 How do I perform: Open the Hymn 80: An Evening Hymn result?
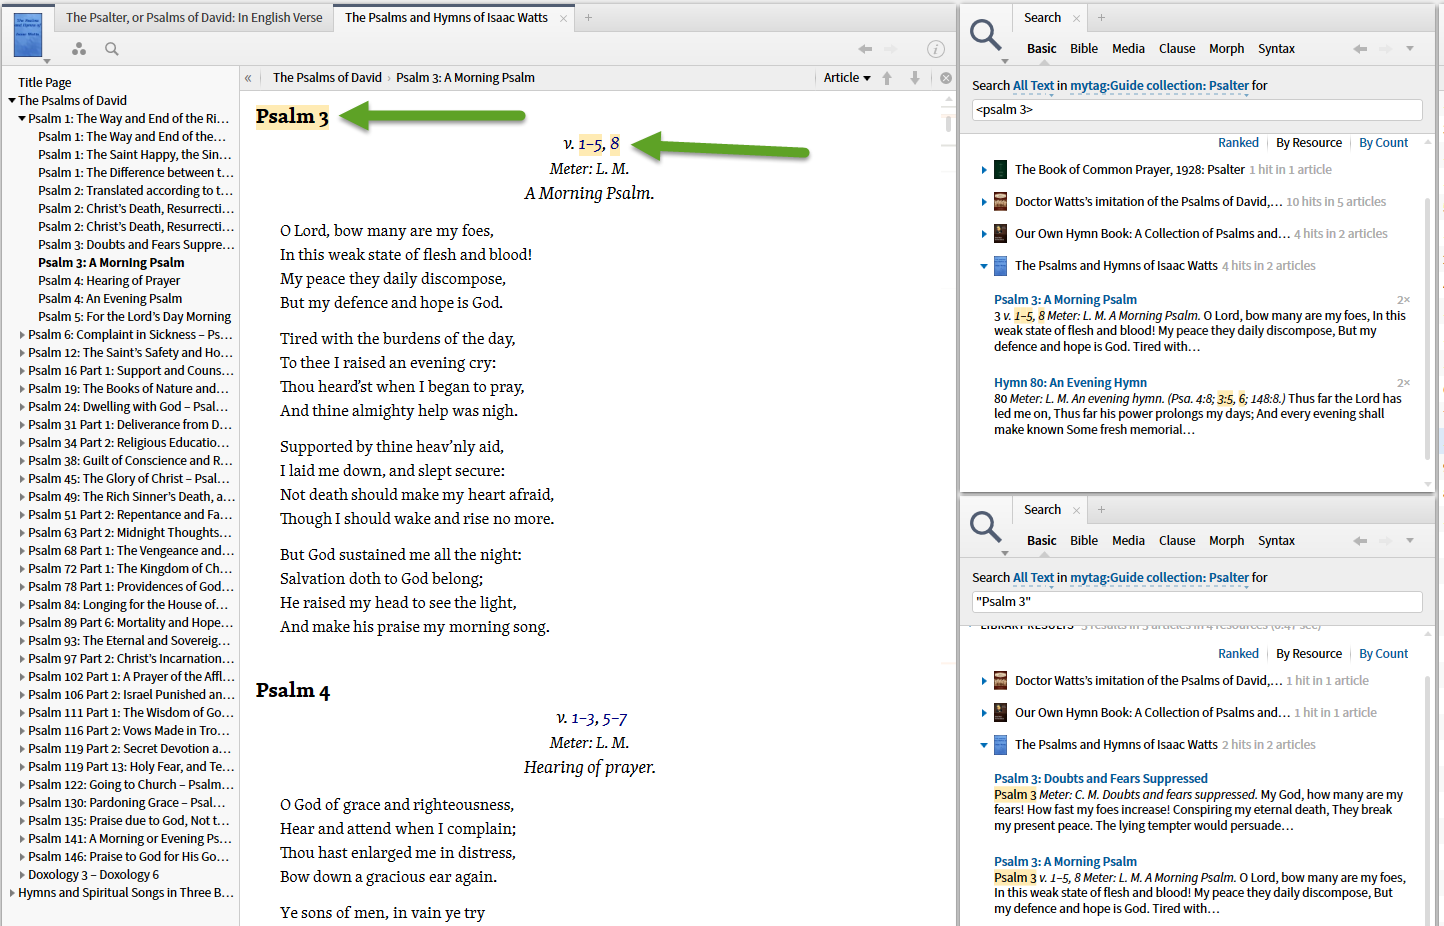coord(1070,383)
